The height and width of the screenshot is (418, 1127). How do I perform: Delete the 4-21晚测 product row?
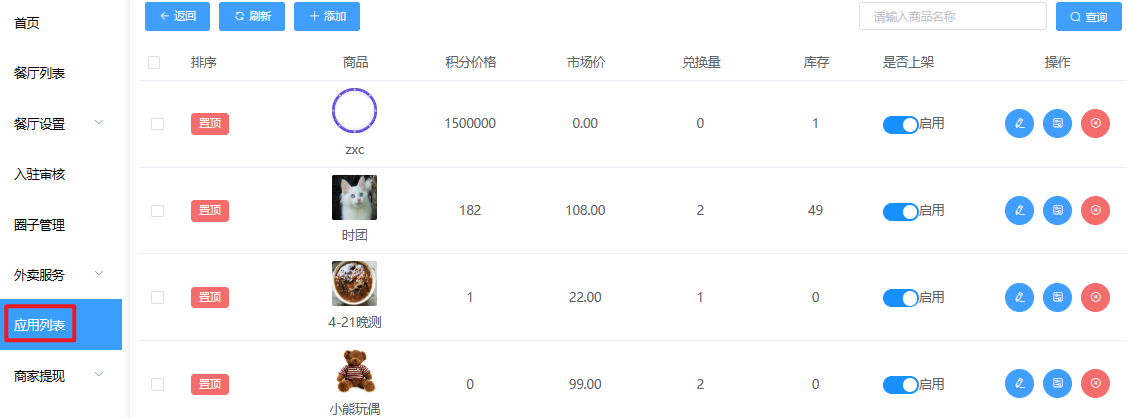click(1095, 297)
